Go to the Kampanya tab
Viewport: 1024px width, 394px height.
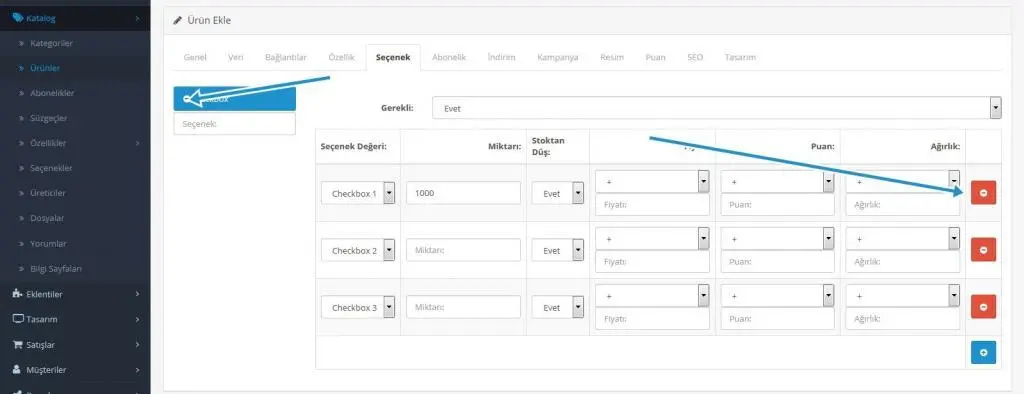click(558, 57)
